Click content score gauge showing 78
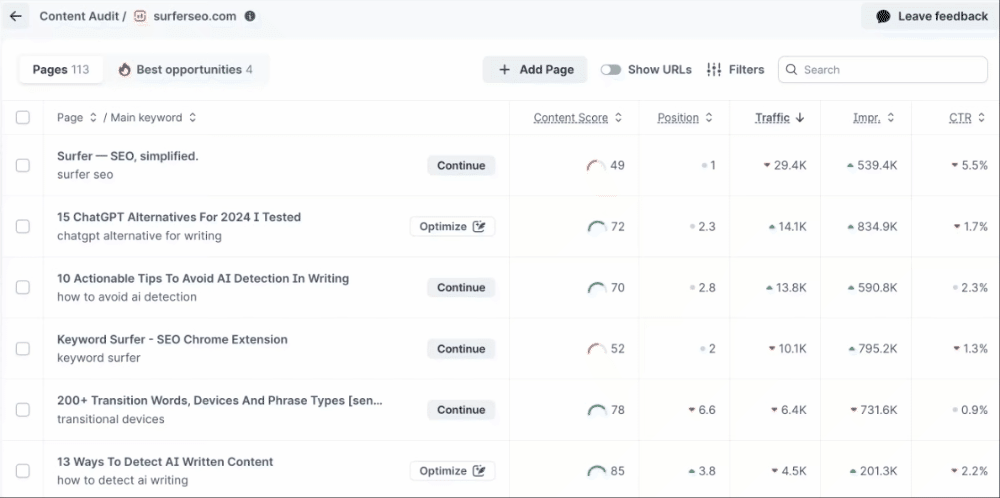Image resolution: width=1000 pixels, height=498 pixels. [596, 411]
